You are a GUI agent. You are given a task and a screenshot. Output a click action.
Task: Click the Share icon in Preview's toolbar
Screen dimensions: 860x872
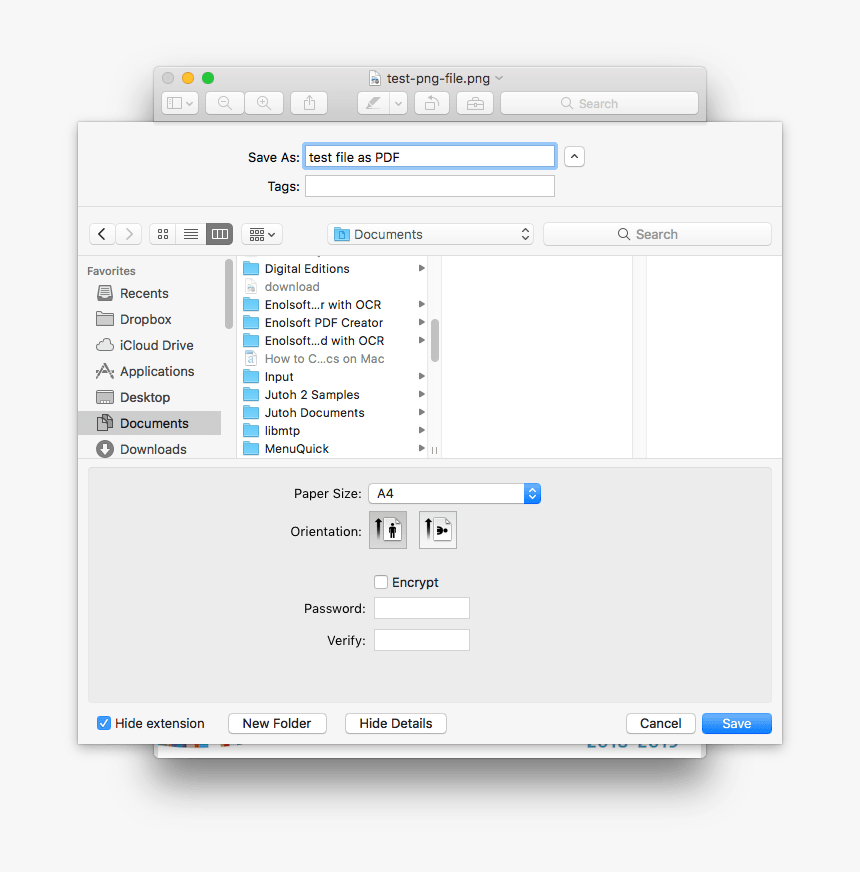click(308, 102)
